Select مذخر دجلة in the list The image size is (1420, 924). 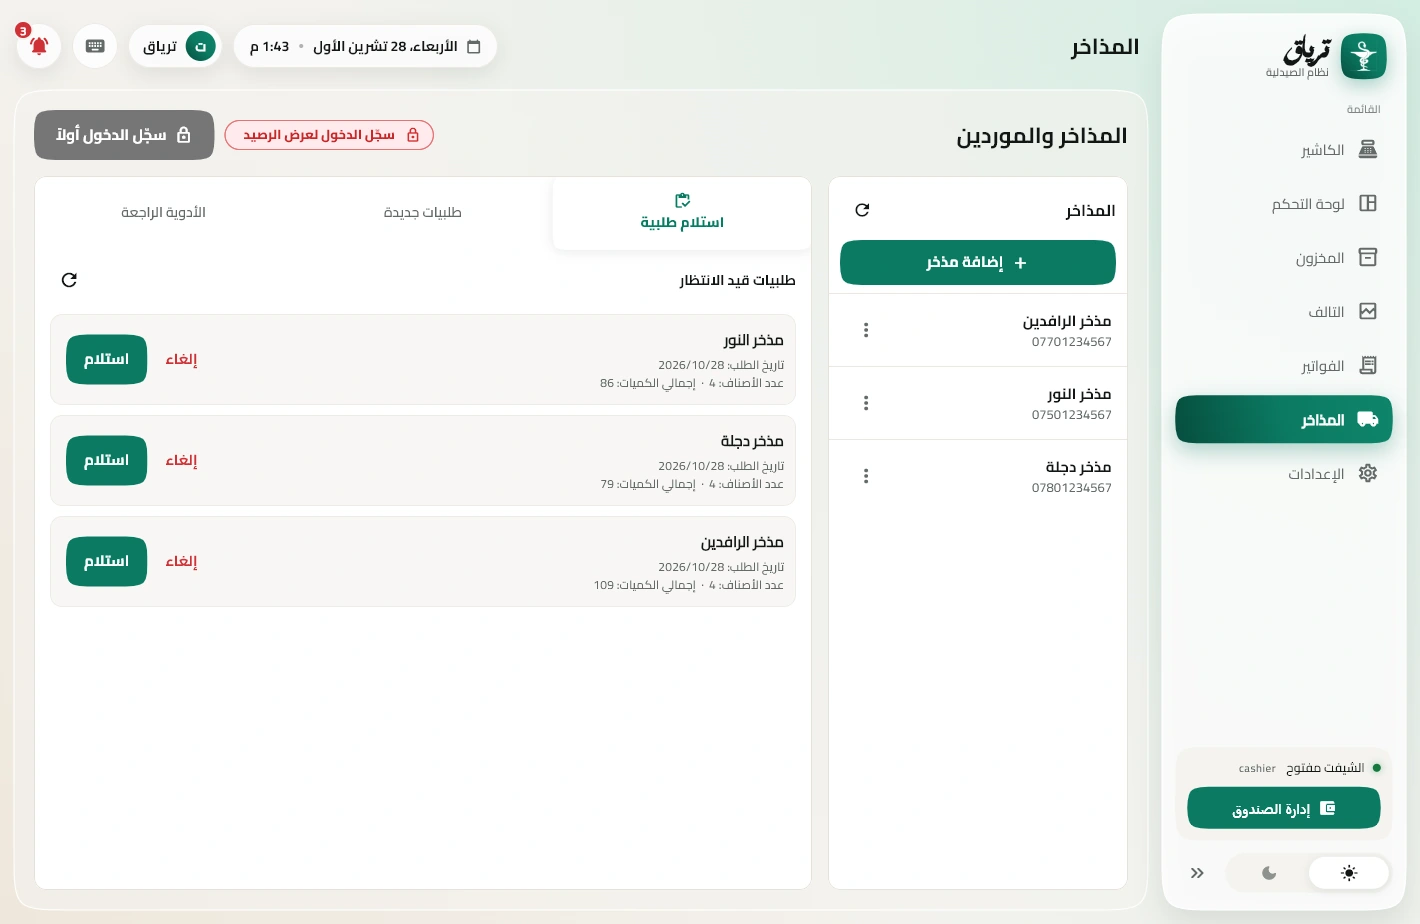(978, 476)
